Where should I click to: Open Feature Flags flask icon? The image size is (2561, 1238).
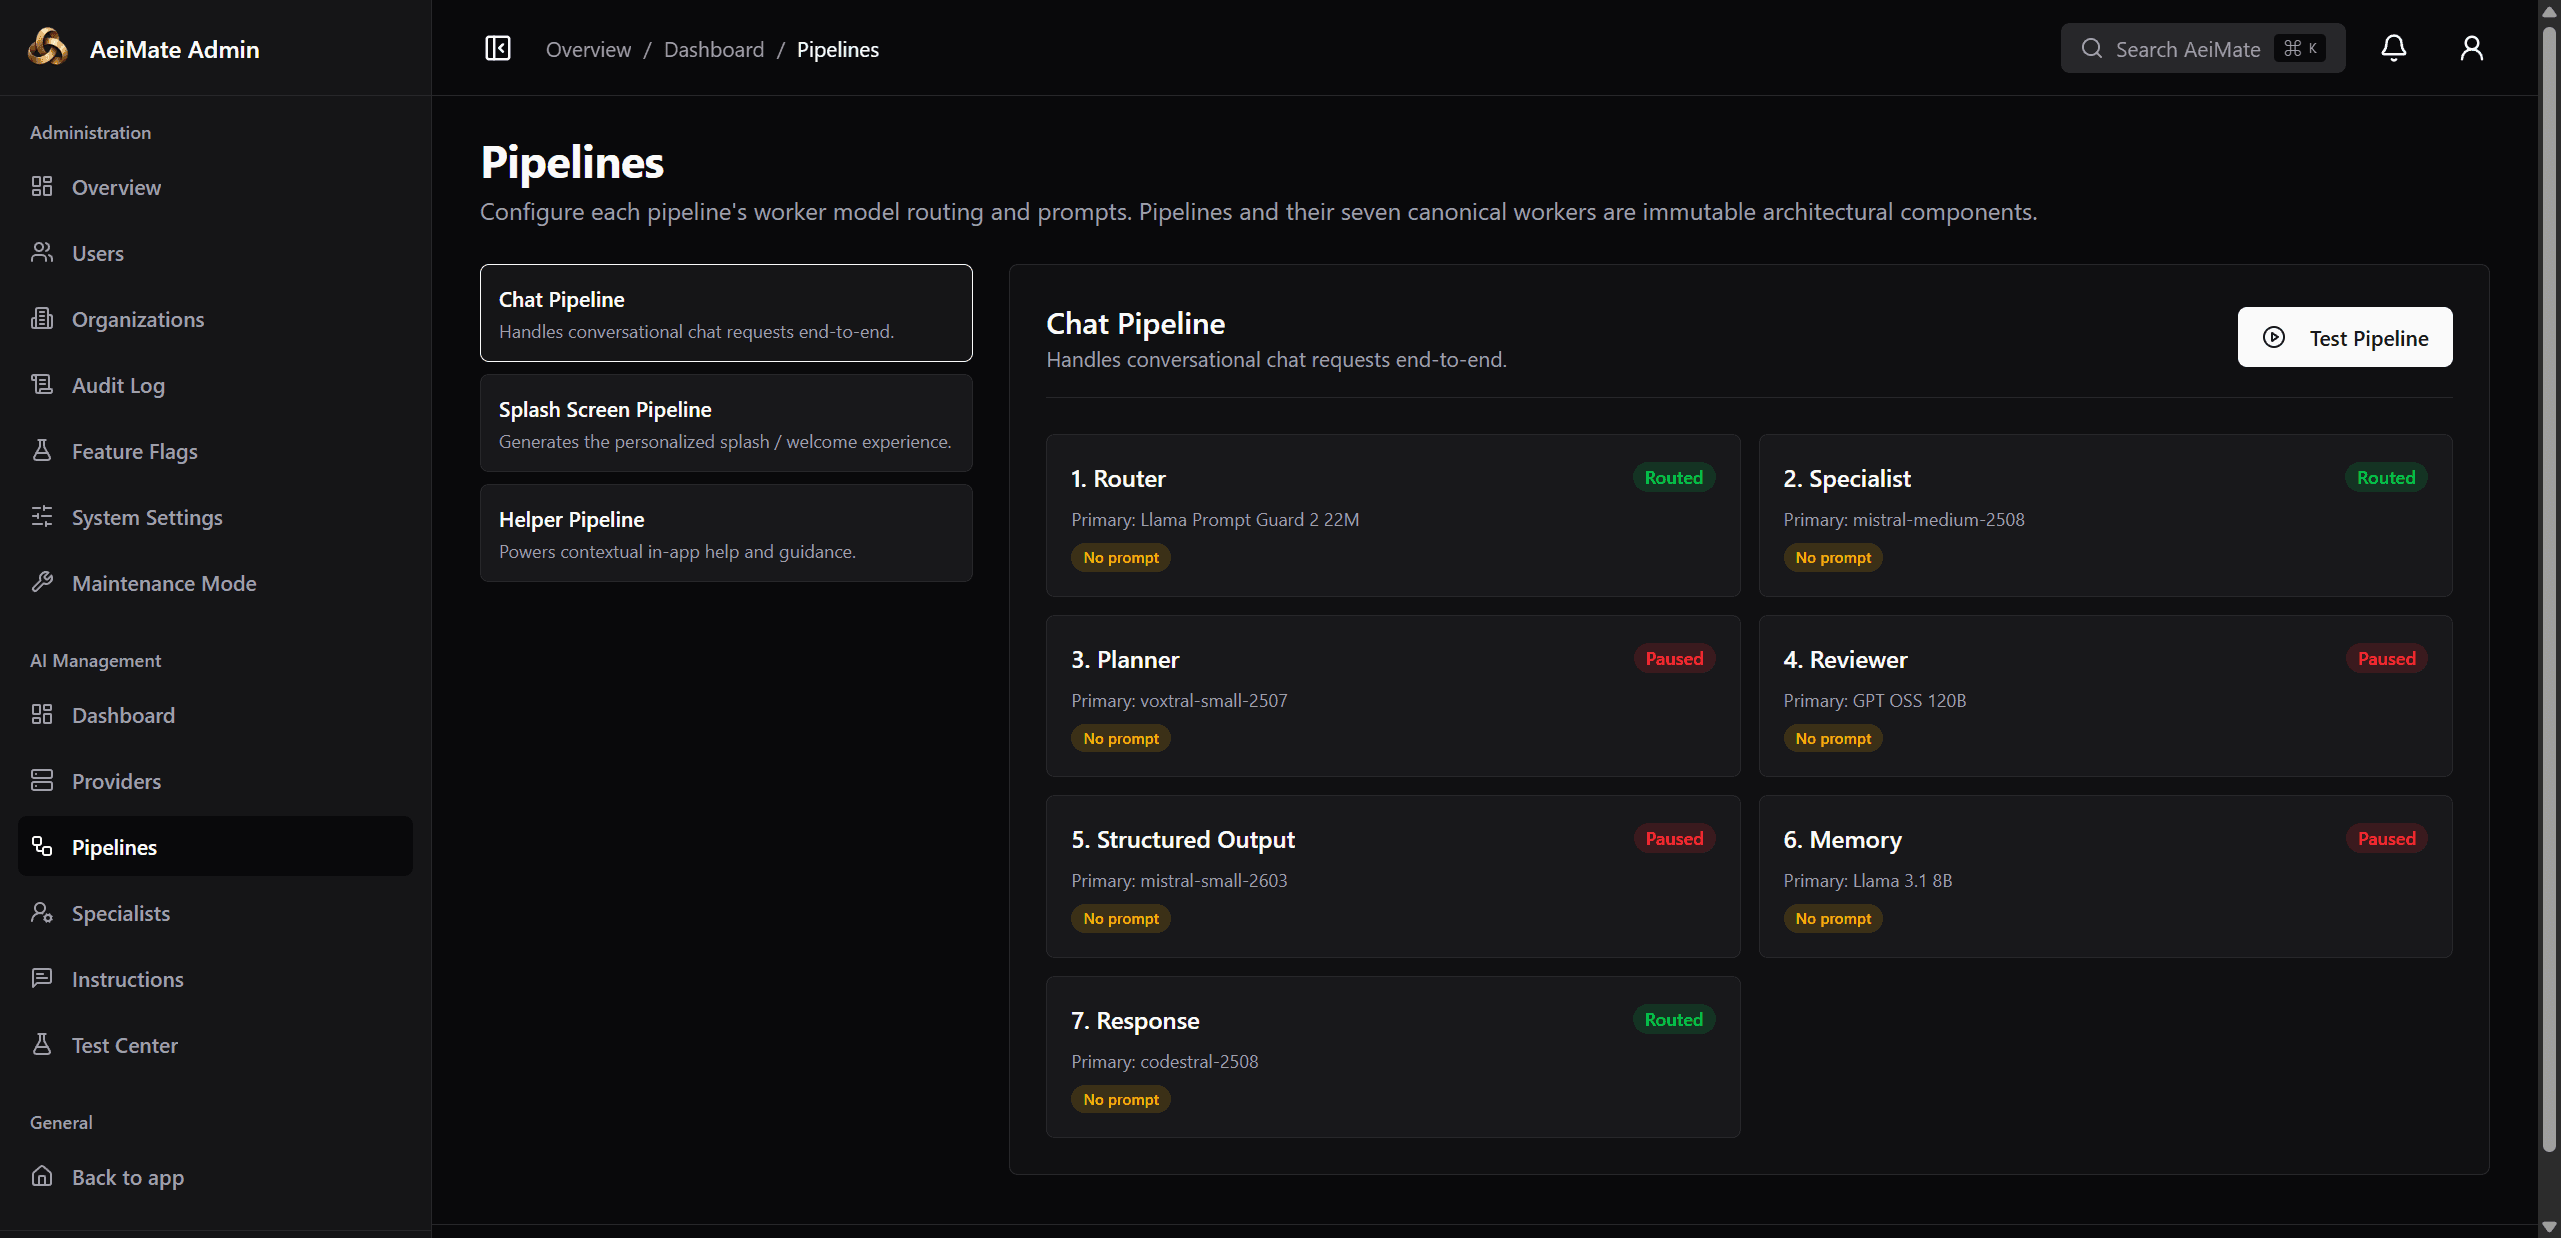[42, 450]
